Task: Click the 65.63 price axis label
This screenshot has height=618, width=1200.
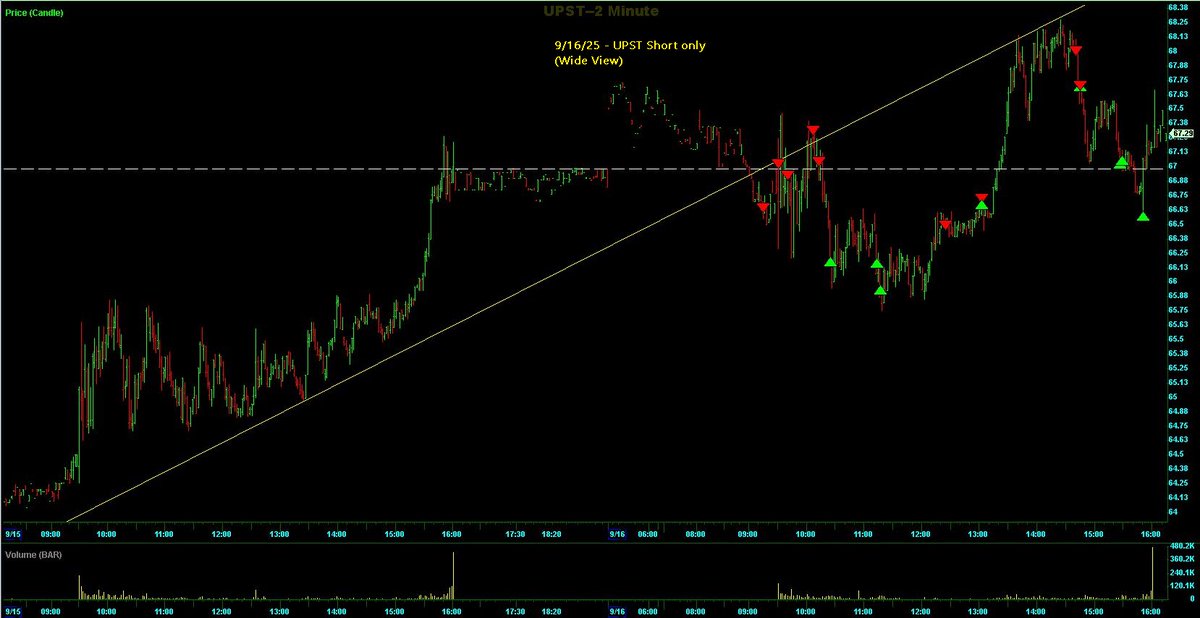Action: point(1177,325)
